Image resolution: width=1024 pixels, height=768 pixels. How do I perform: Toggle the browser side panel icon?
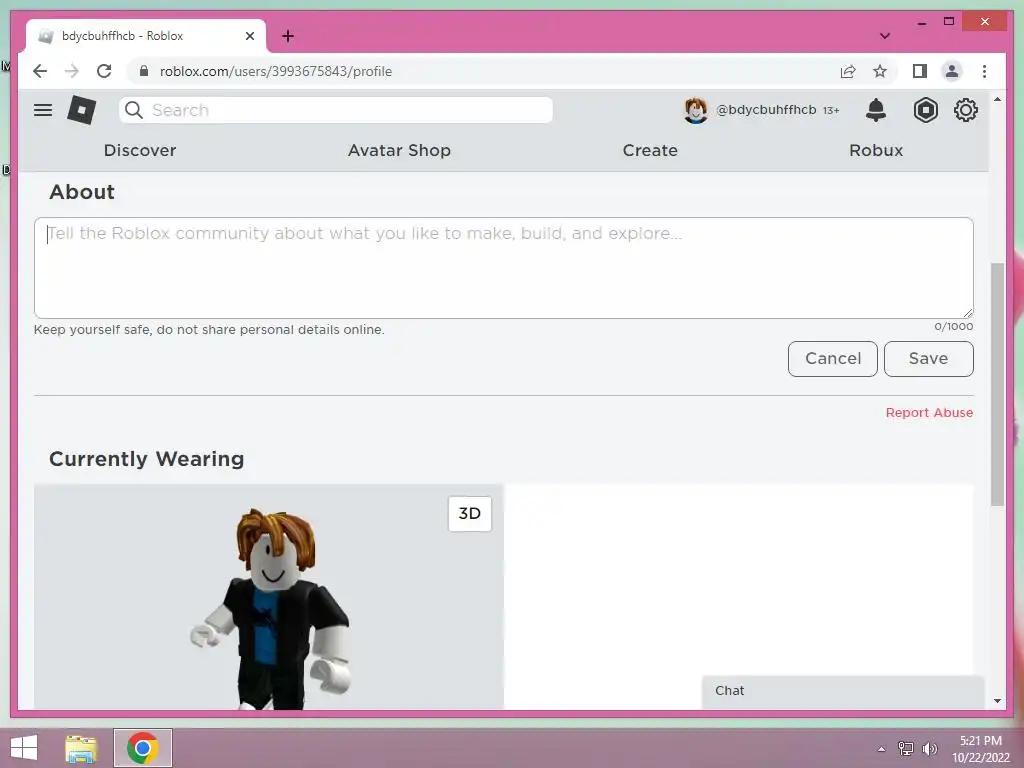[920, 71]
